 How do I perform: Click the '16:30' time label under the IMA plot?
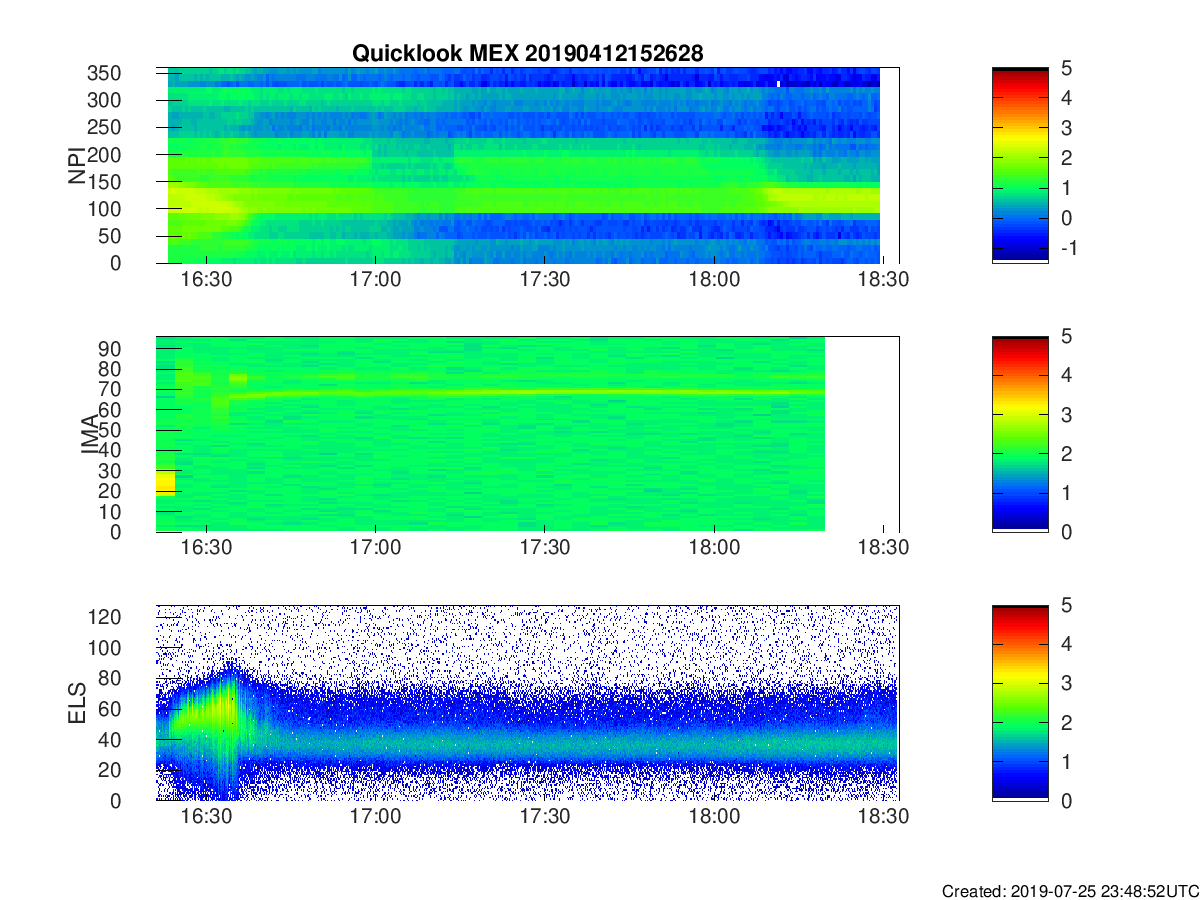click(206, 549)
